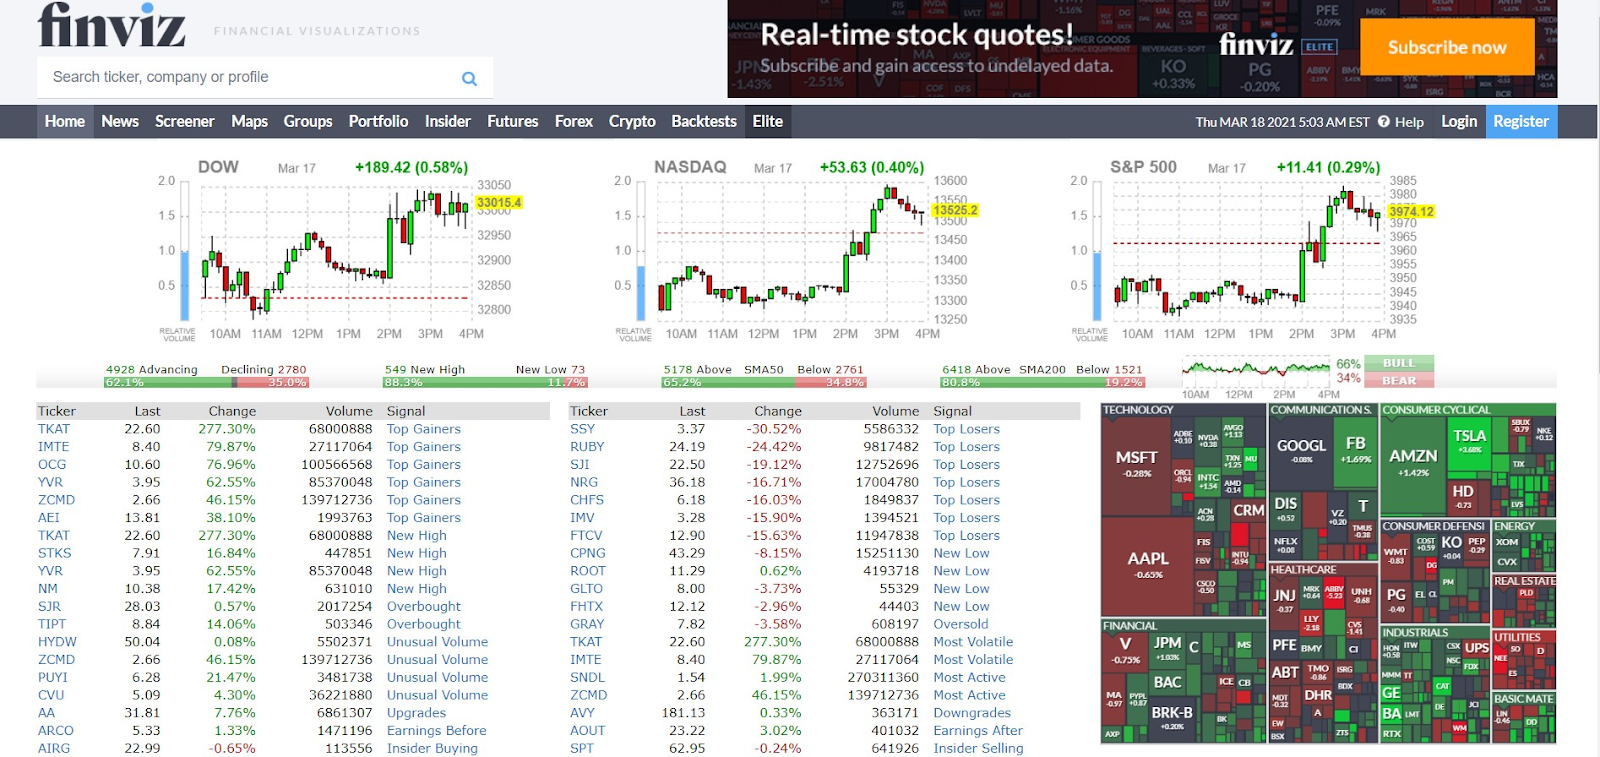Screen dimensions: 1600x757
Task: Open STKS ticker link
Action: (55, 553)
